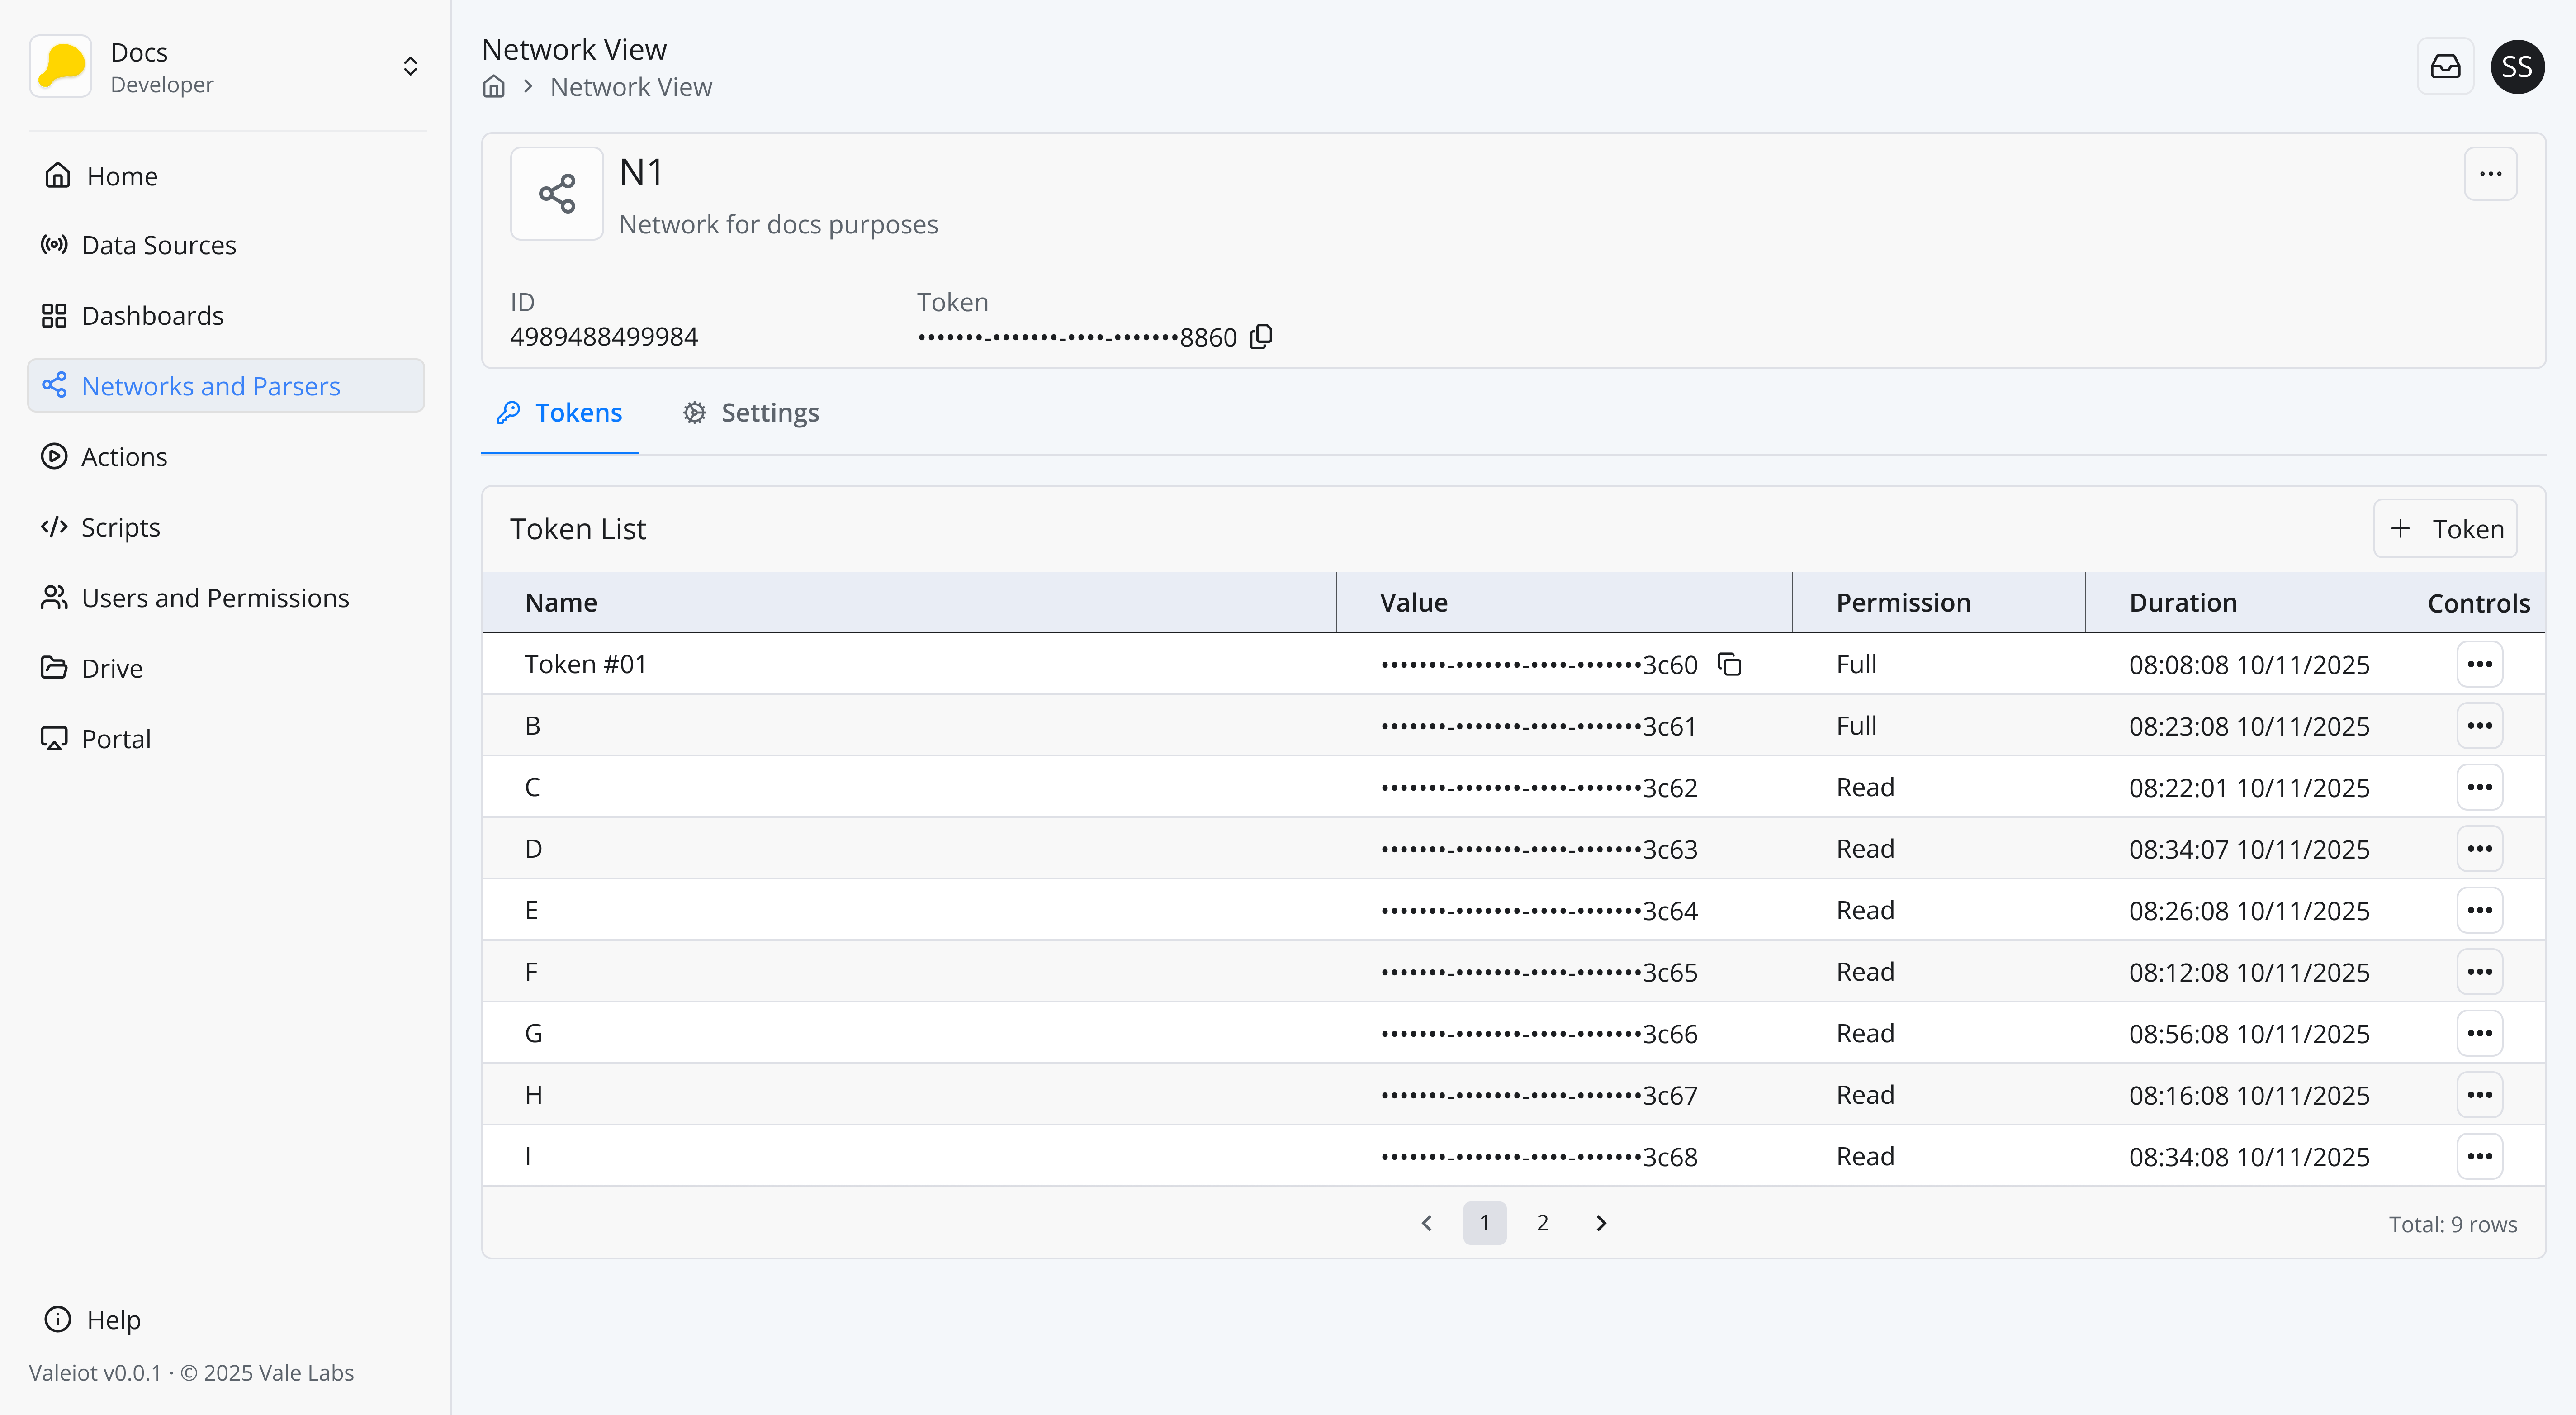Screen dimensions: 2576x1415
Task: Open Users and Permissions page
Action: pyautogui.click(x=214, y=598)
